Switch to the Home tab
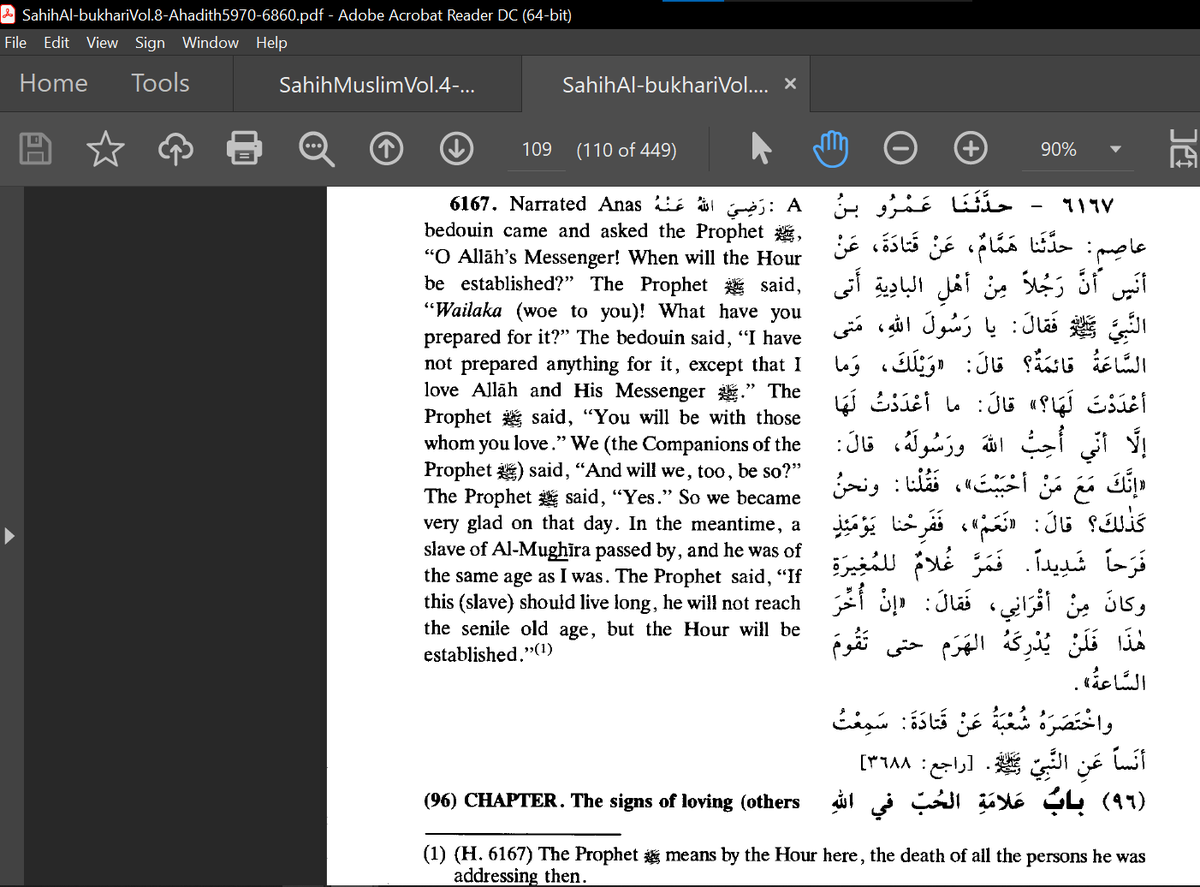The width and height of the screenshot is (1200, 887). (x=54, y=83)
